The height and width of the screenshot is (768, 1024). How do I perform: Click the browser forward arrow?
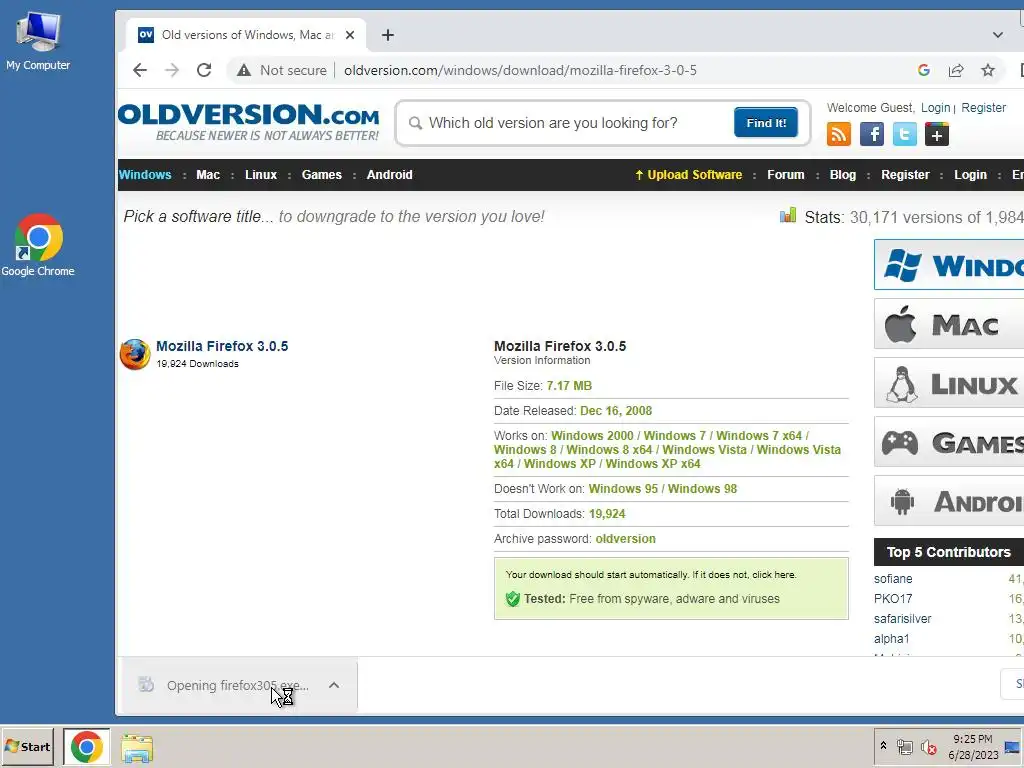click(172, 70)
